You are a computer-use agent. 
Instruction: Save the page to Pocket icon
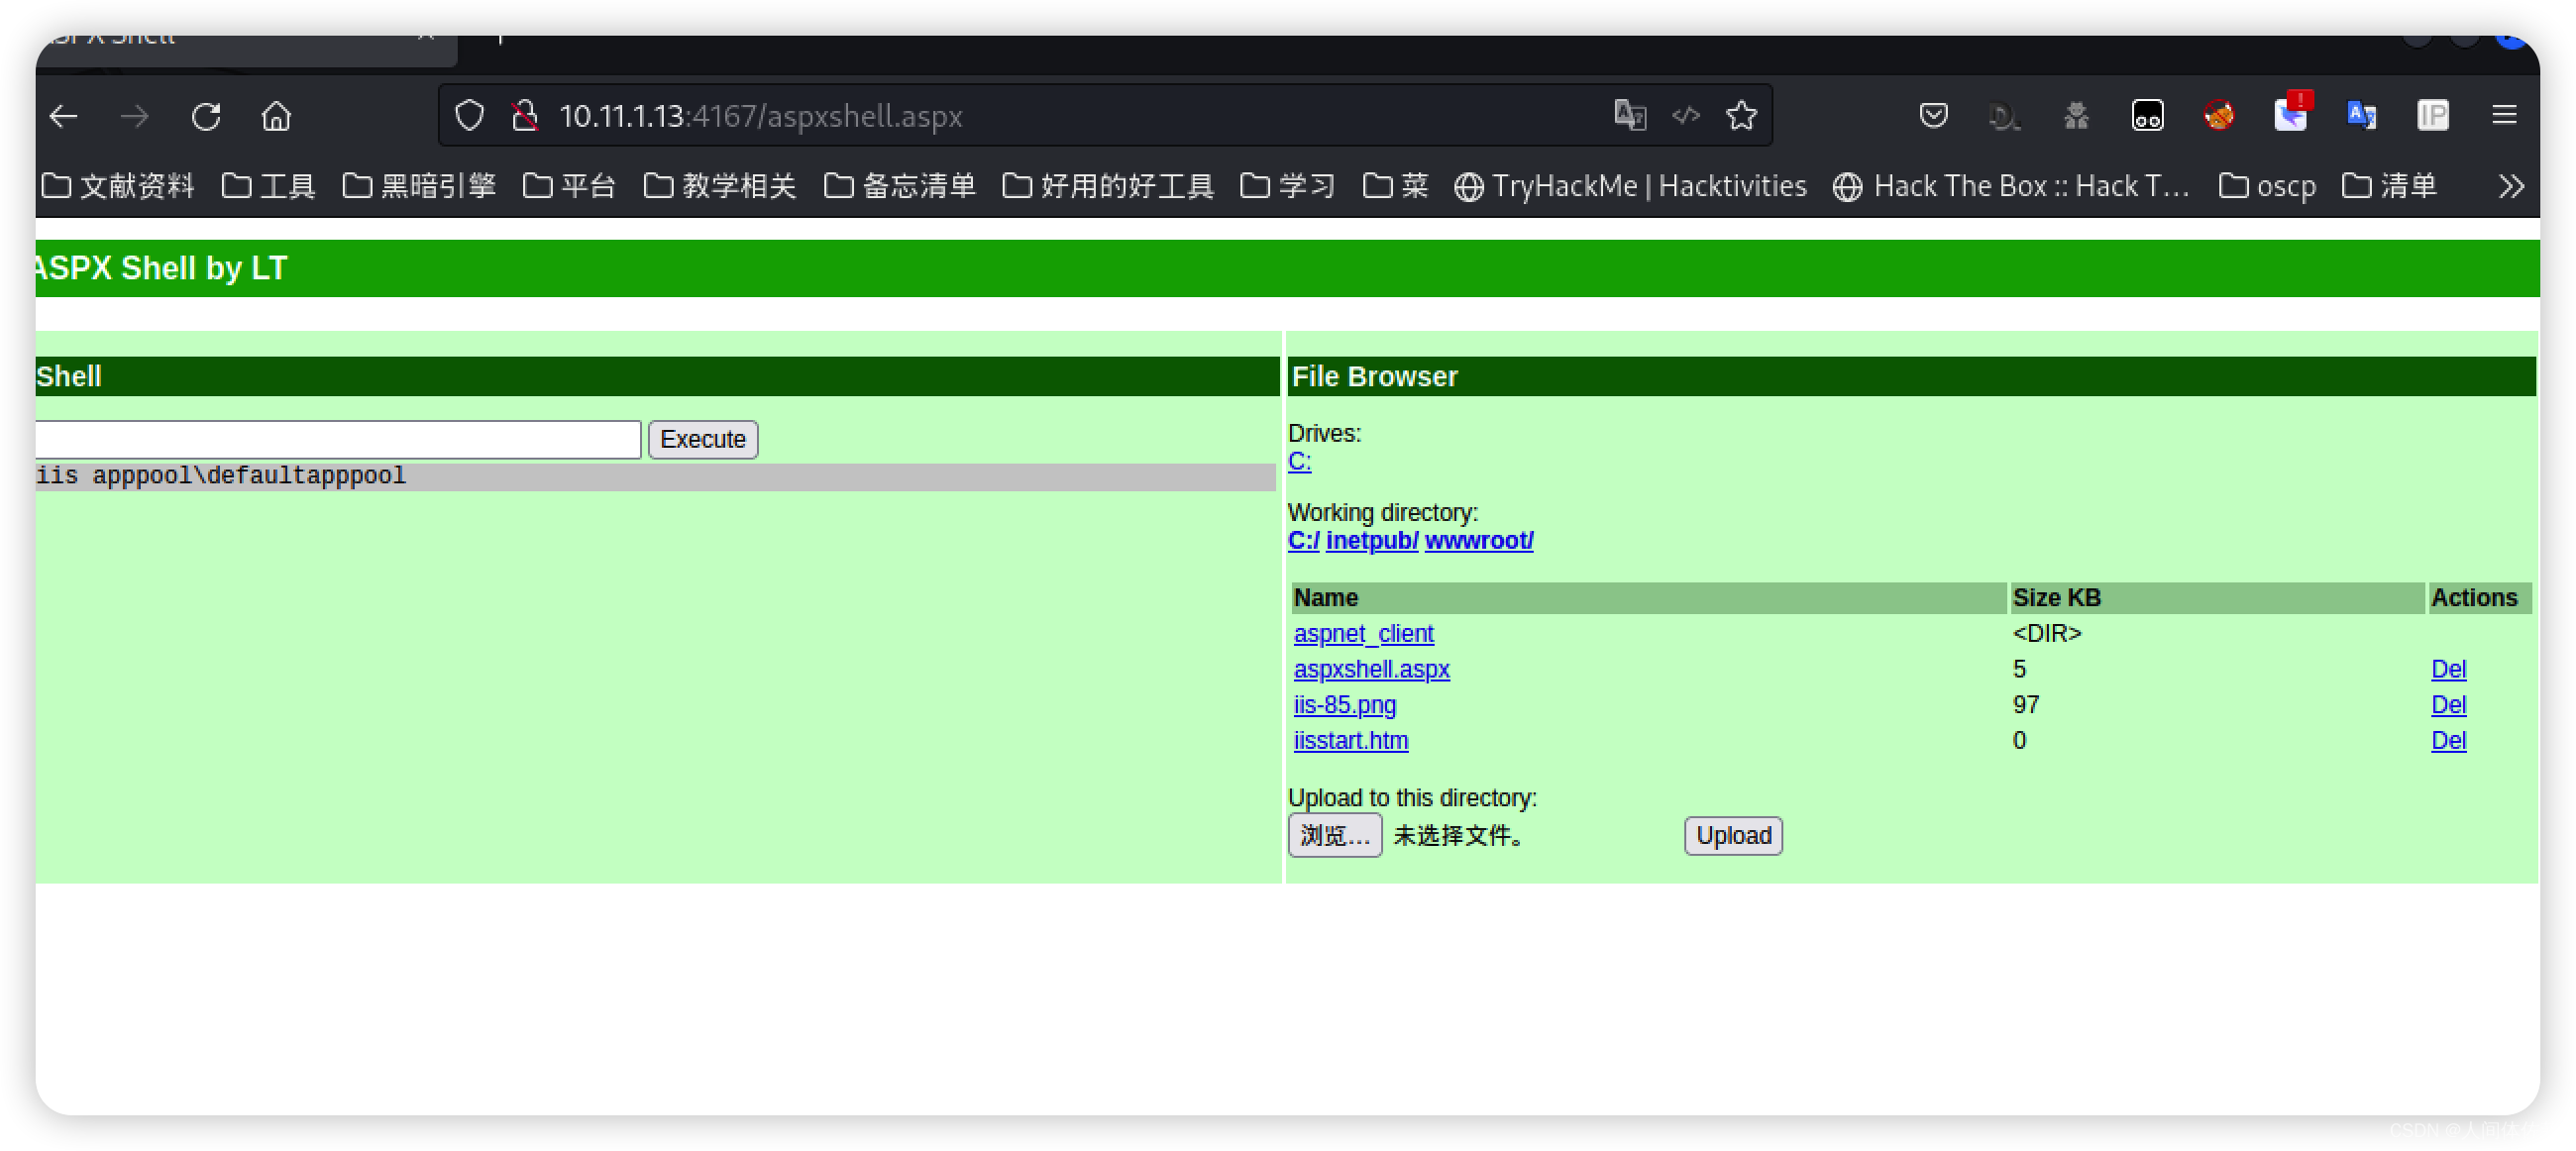tap(1934, 115)
